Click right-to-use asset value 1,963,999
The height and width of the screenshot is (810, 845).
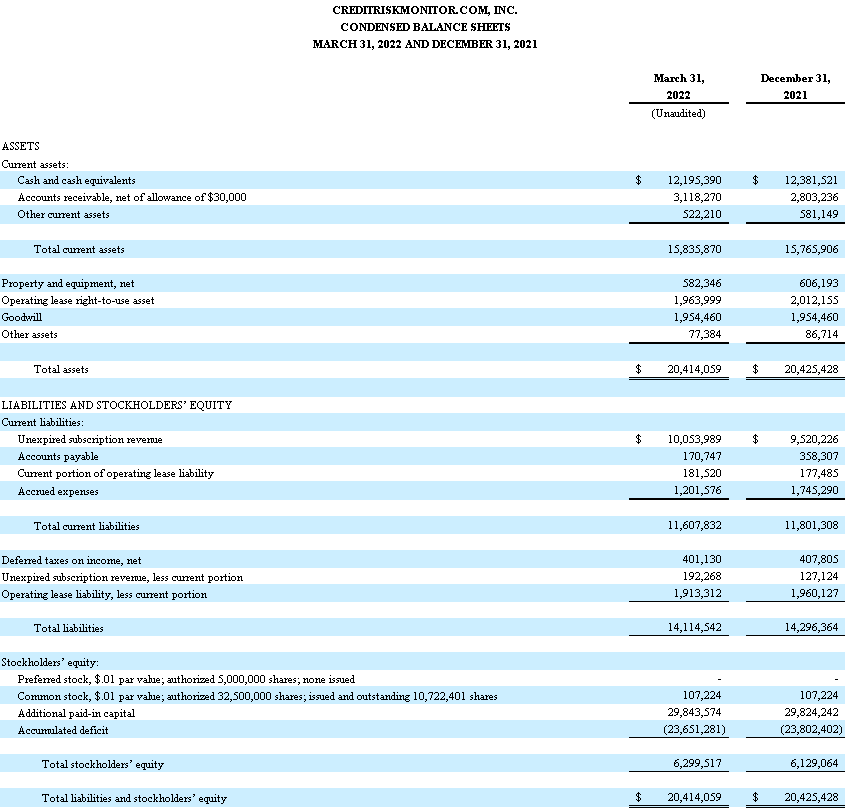[697, 301]
